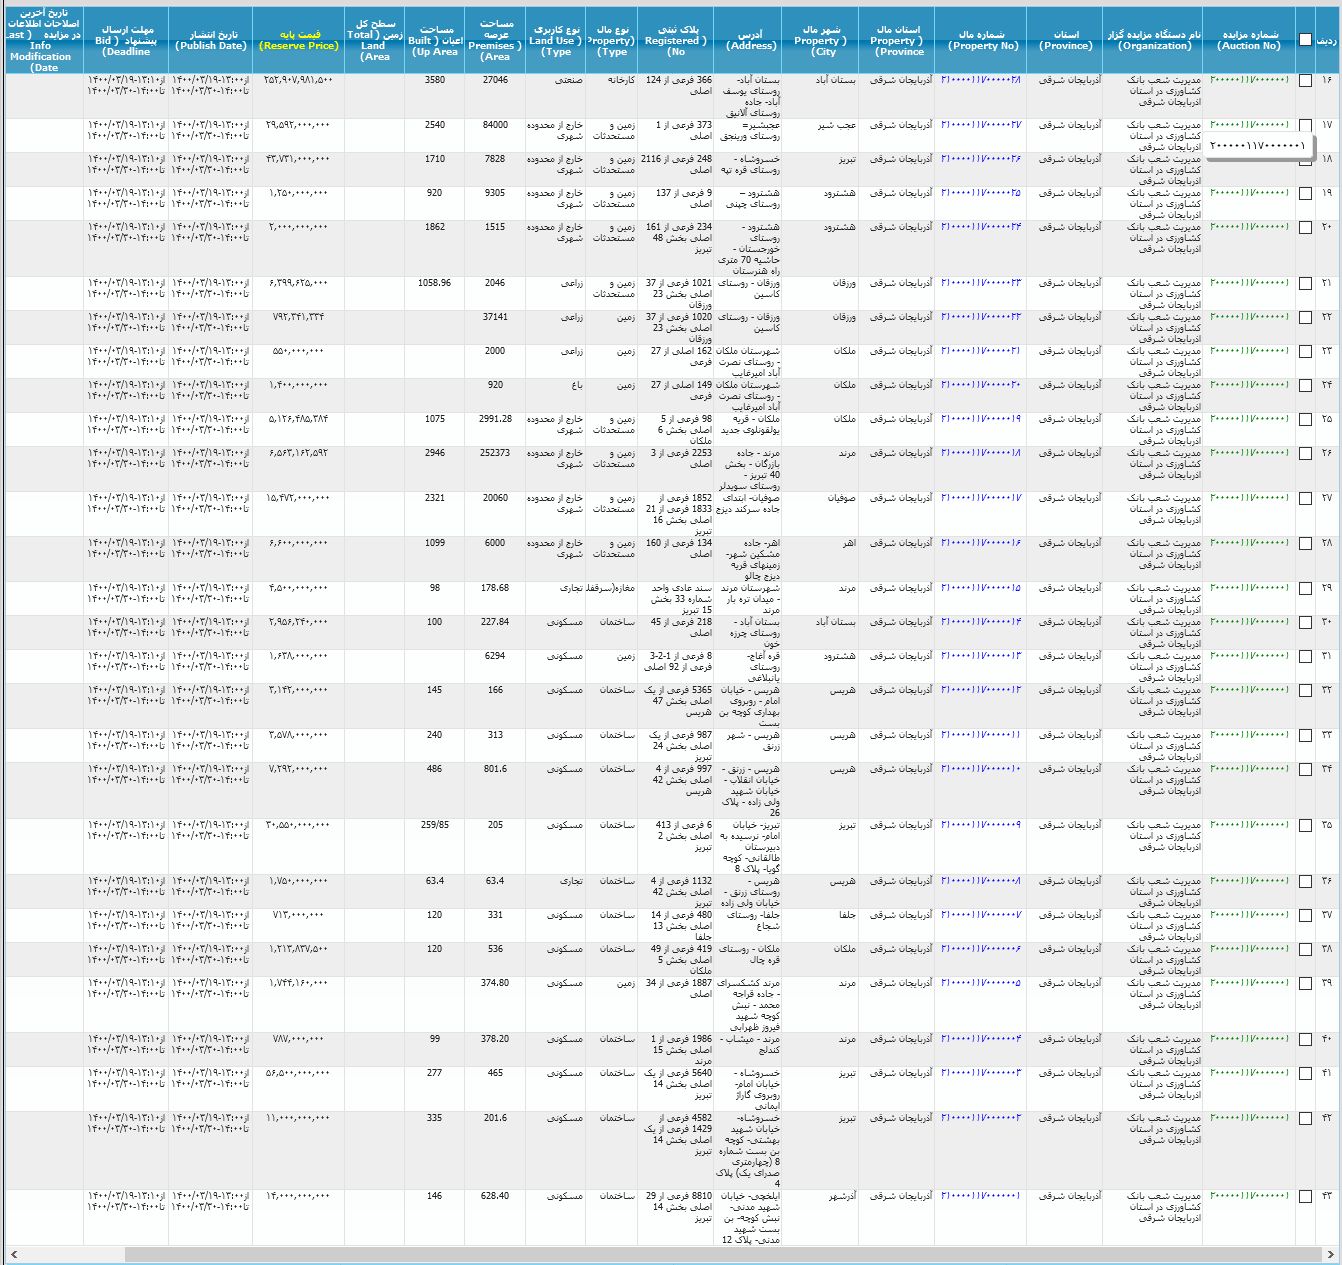Click built area value 1058.96 on row 21
This screenshot has width=1342, height=1265.
(434, 283)
